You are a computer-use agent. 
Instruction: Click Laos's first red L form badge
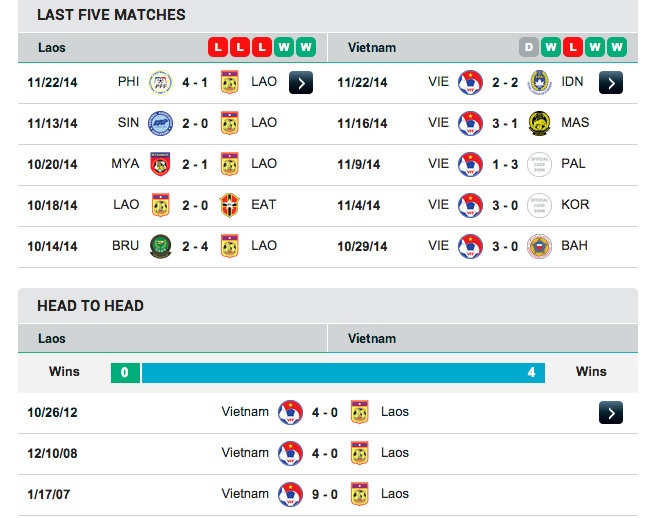tap(217, 47)
